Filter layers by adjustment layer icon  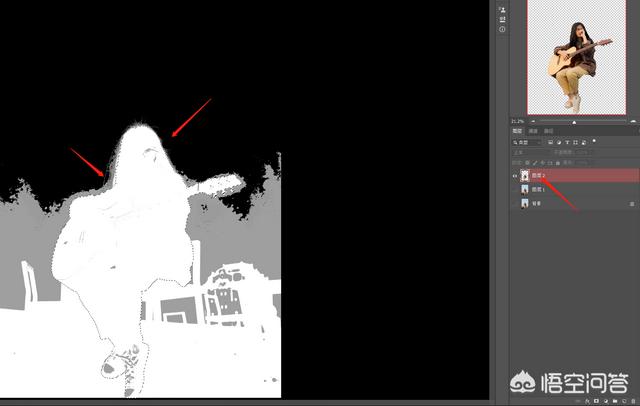point(559,142)
